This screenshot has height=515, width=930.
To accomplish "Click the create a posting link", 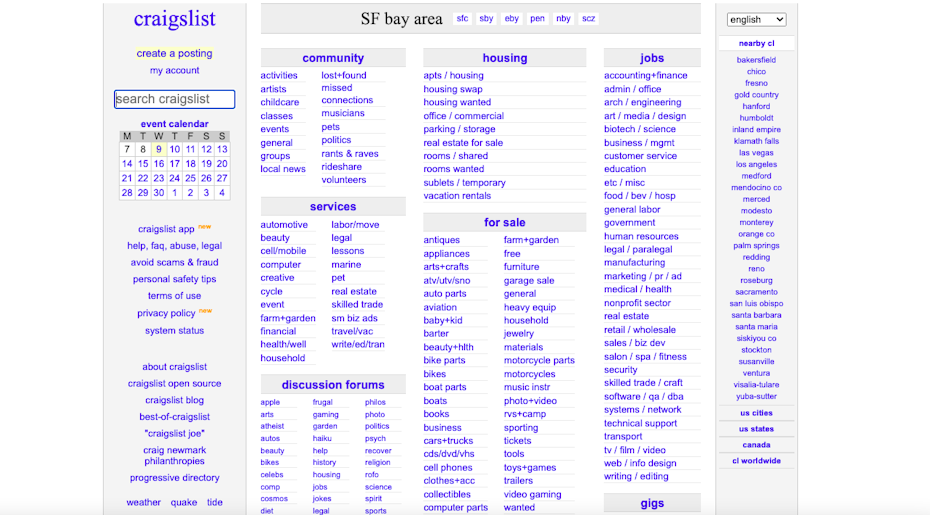I will point(174,53).
